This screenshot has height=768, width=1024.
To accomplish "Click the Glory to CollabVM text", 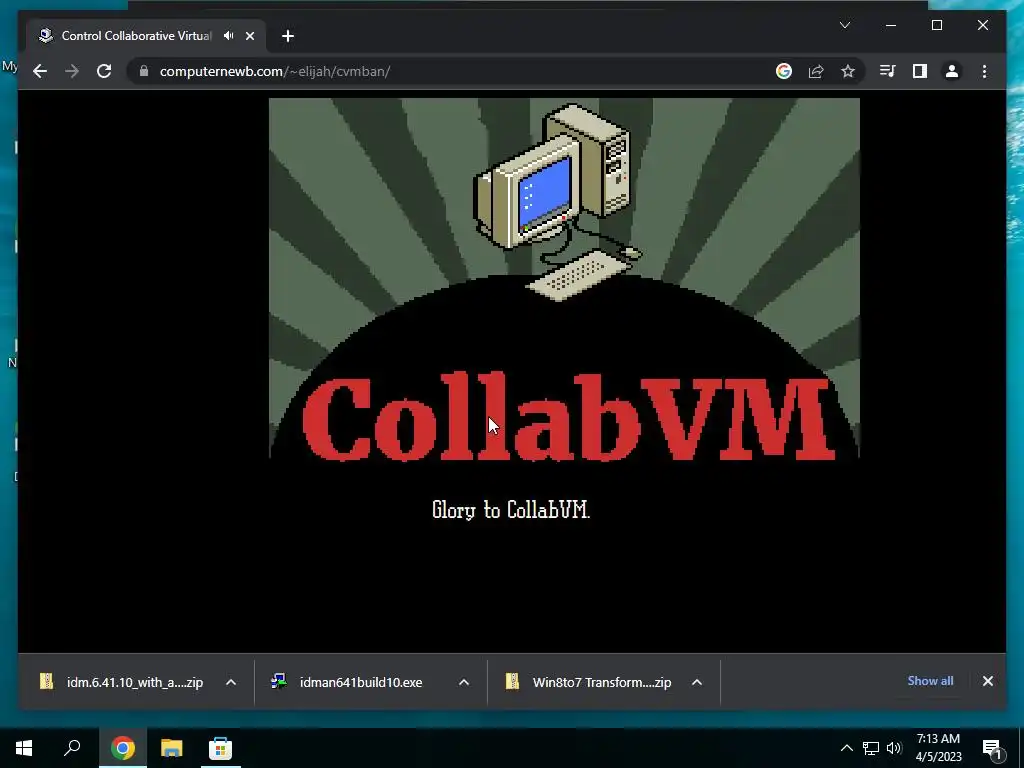I will (511, 509).
